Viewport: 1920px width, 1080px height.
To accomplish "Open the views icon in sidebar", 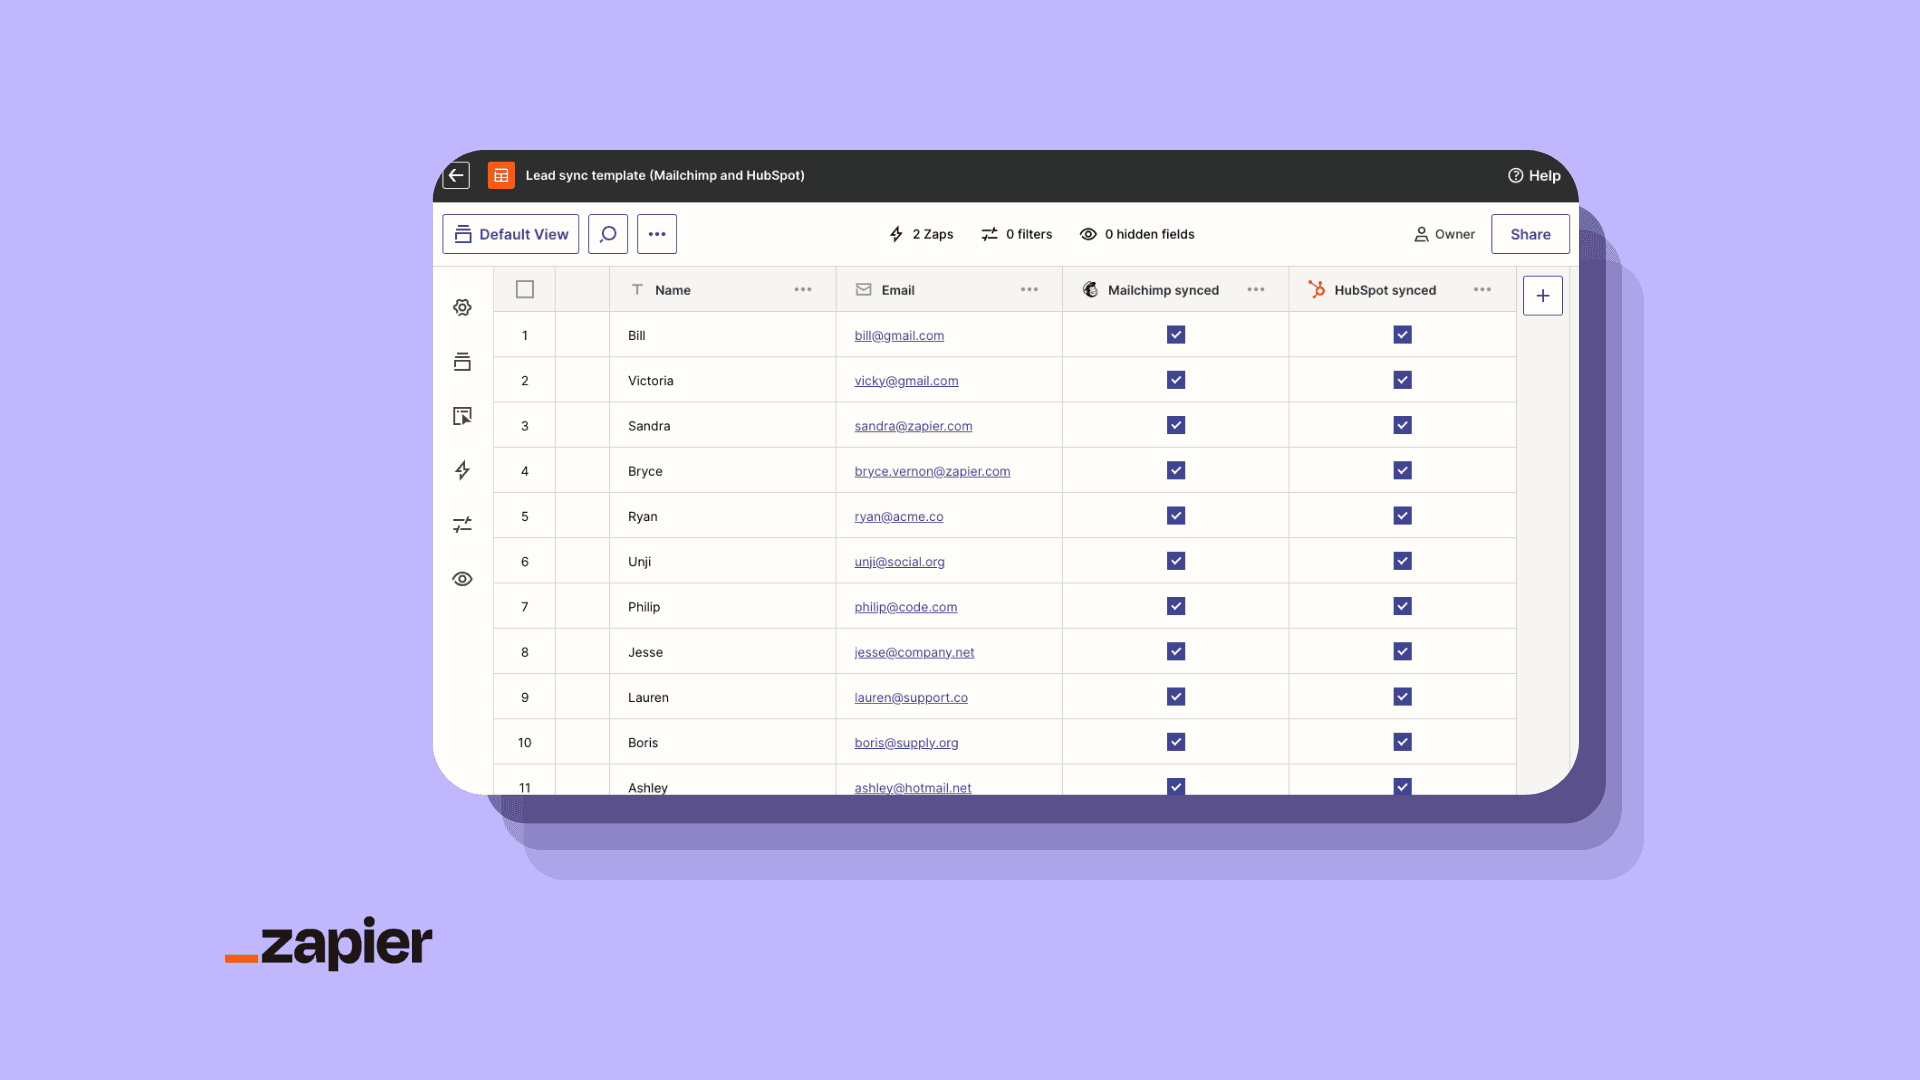I will (462, 362).
